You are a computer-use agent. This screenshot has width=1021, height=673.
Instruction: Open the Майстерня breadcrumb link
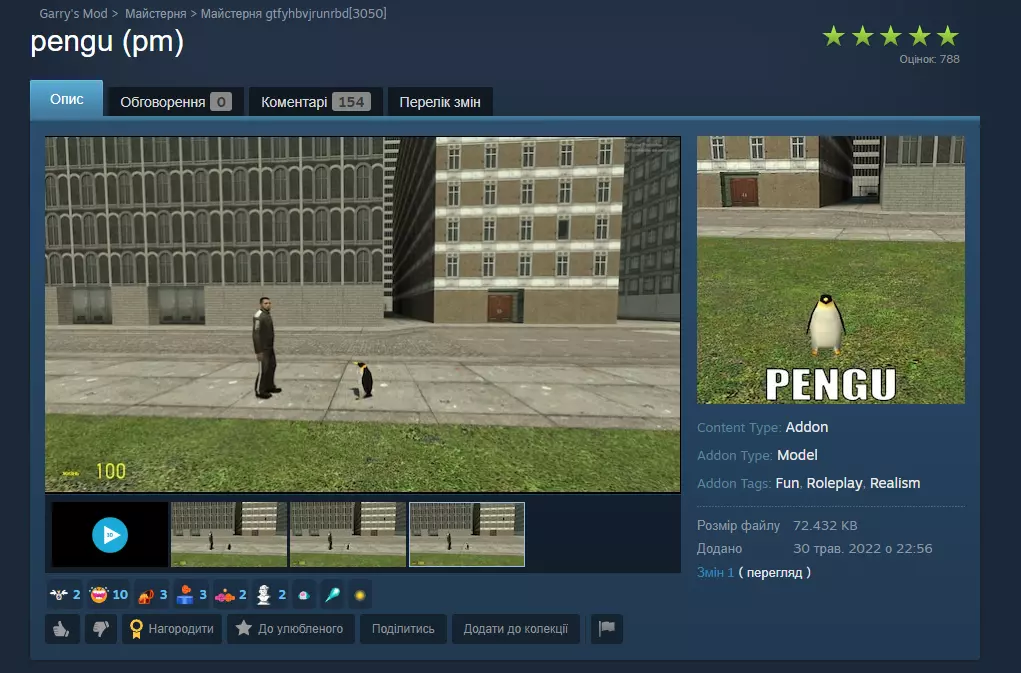pyautogui.click(x=155, y=14)
